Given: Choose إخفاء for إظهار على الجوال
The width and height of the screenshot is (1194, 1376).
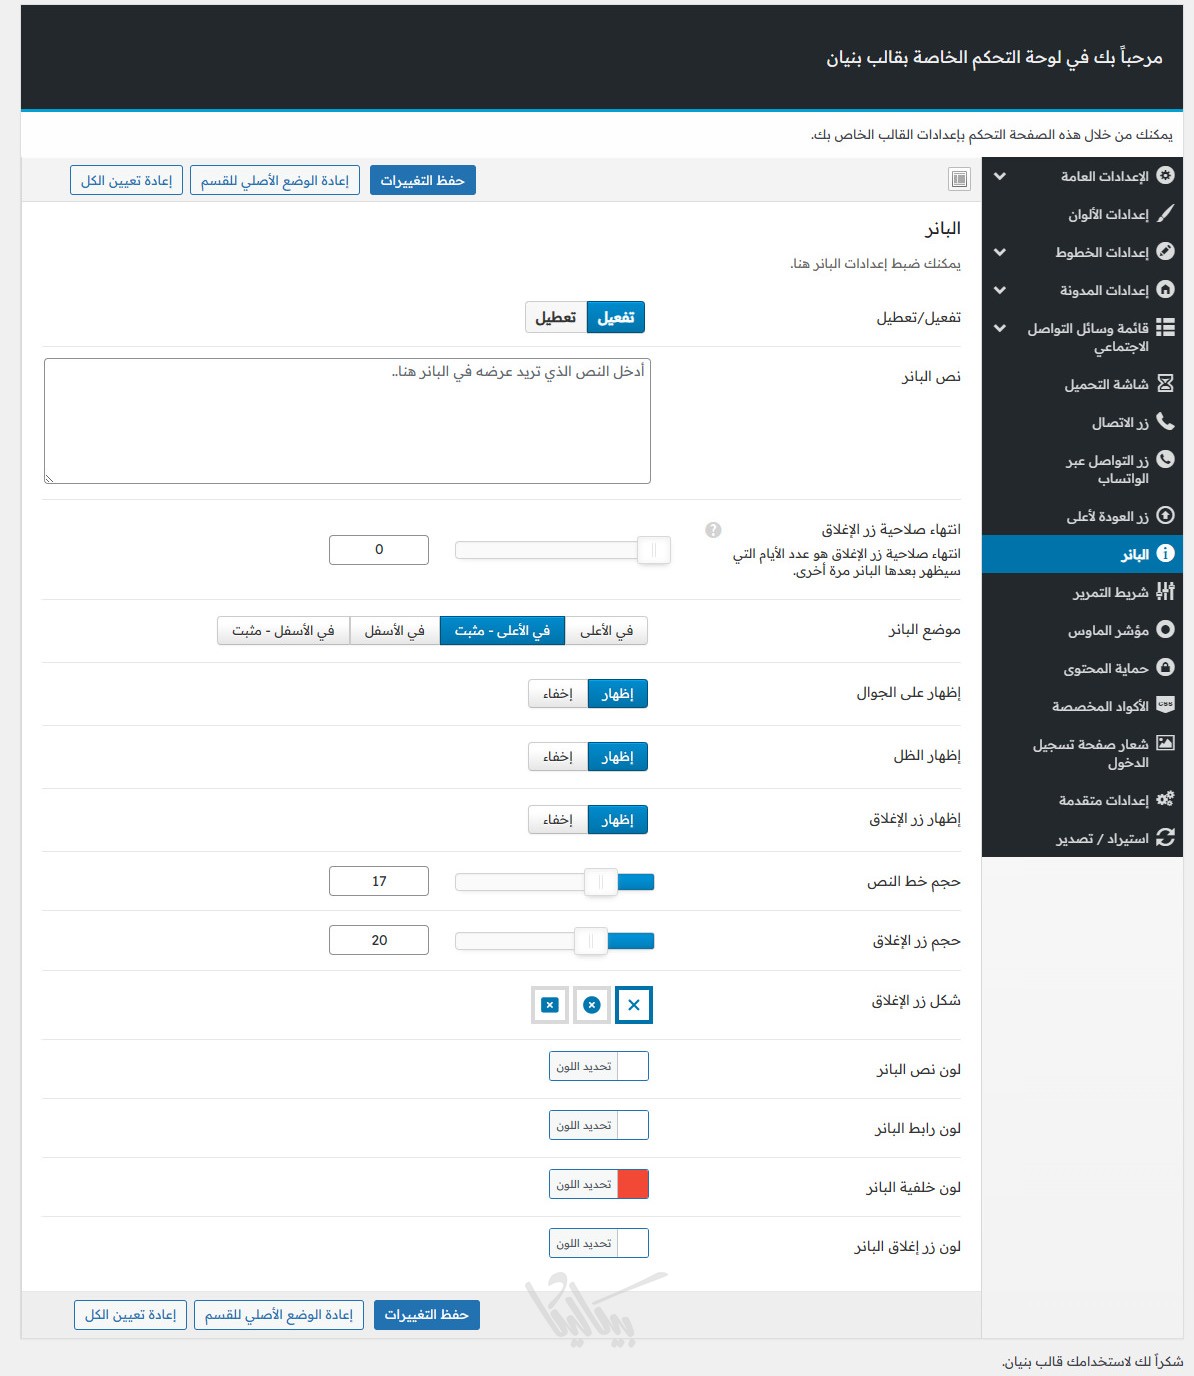Looking at the screenshot, I should tap(558, 694).
